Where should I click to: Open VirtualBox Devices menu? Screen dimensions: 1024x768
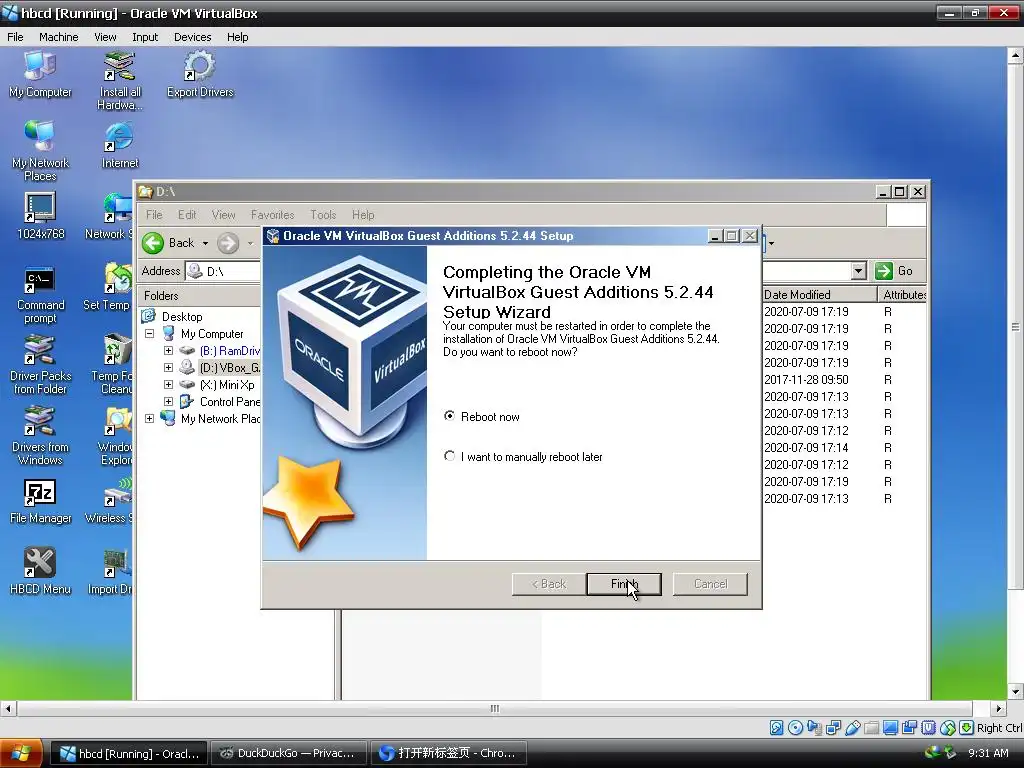click(193, 37)
